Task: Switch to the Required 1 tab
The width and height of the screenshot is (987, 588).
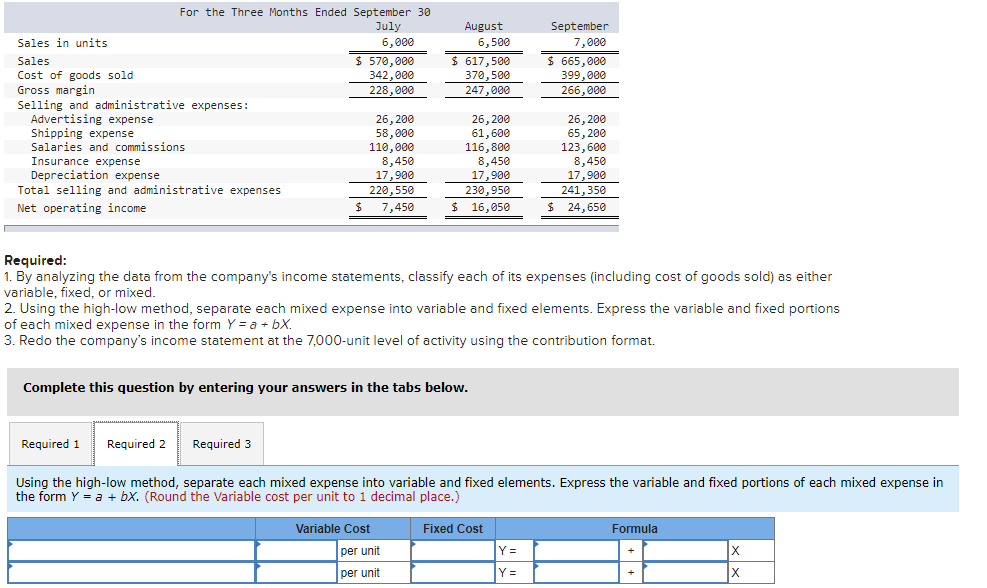Action: (x=50, y=444)
